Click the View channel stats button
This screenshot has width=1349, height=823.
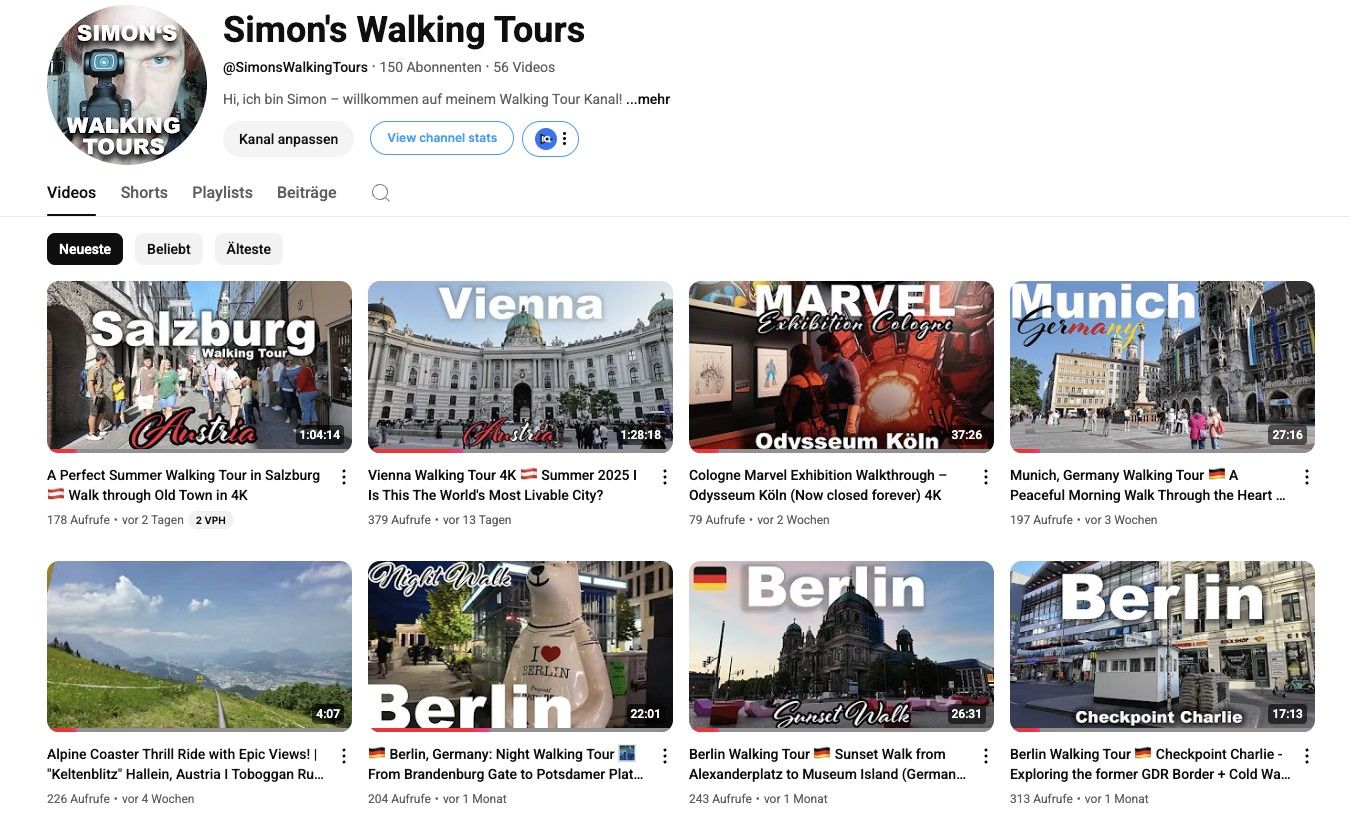pyautogui.click(x=442, y=138)
